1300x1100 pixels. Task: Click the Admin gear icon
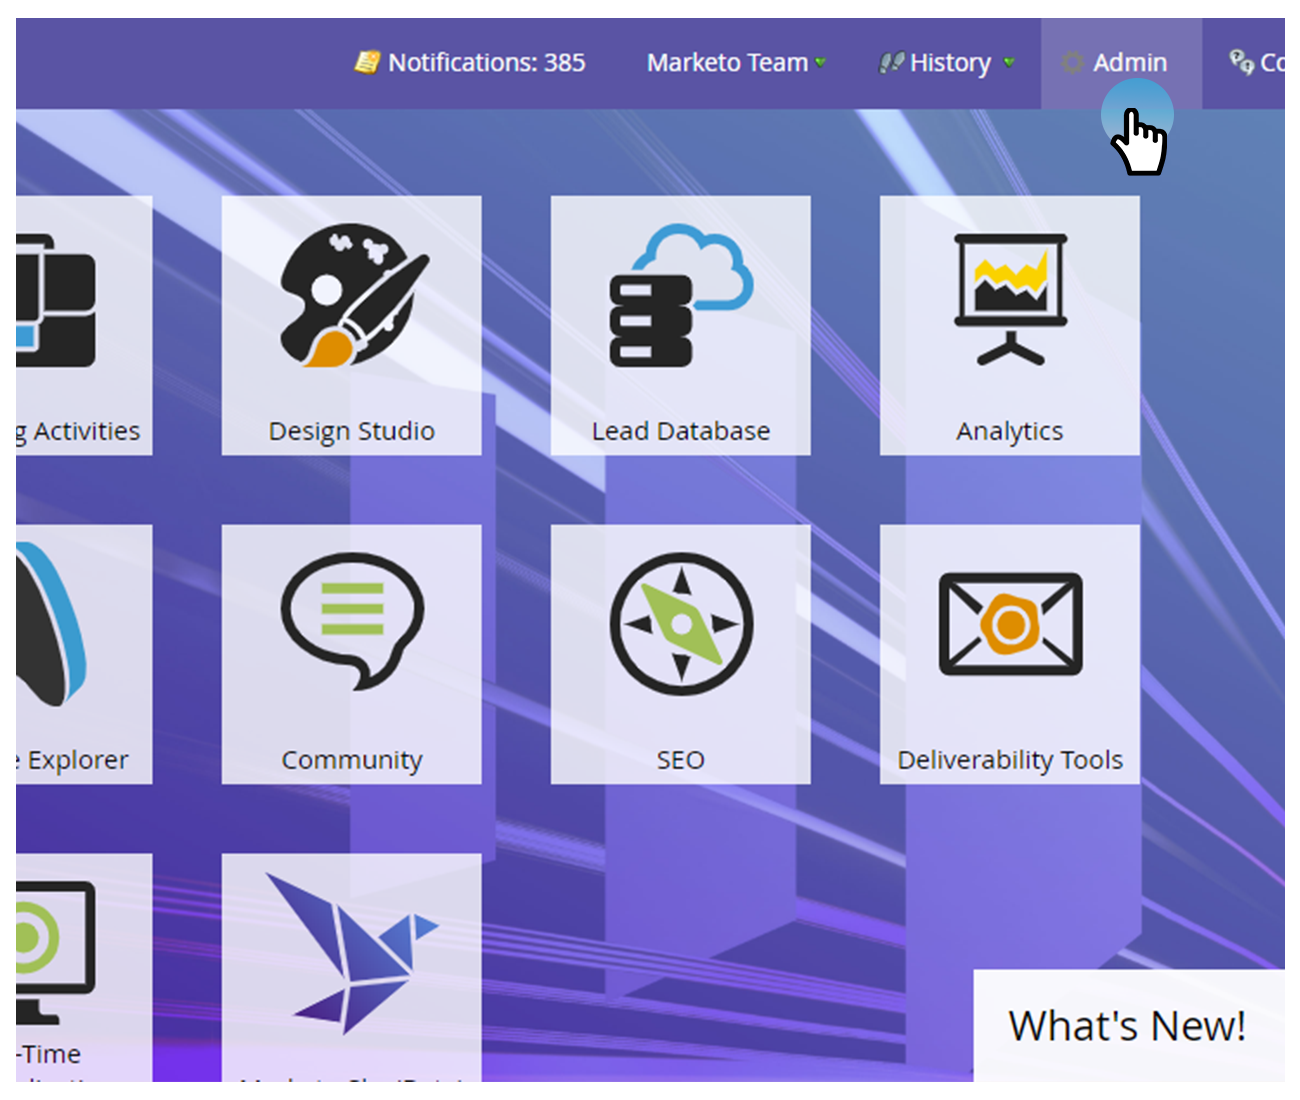click(x=1072, y=63)
